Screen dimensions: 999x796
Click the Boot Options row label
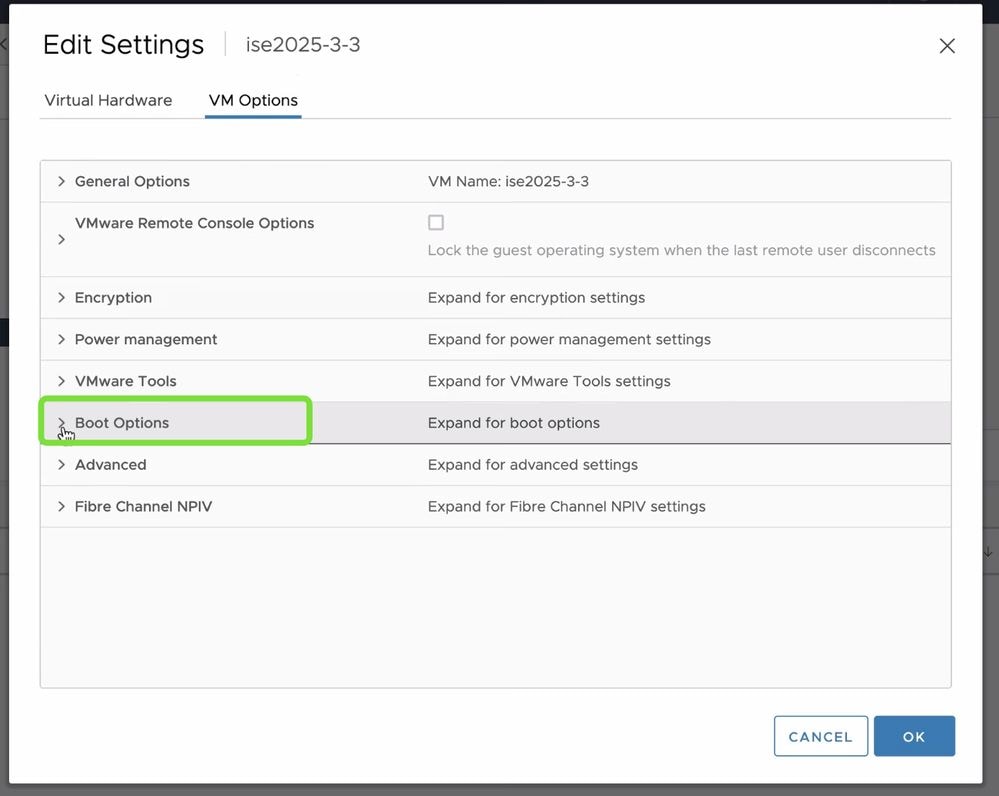click(x=122, y=423)
